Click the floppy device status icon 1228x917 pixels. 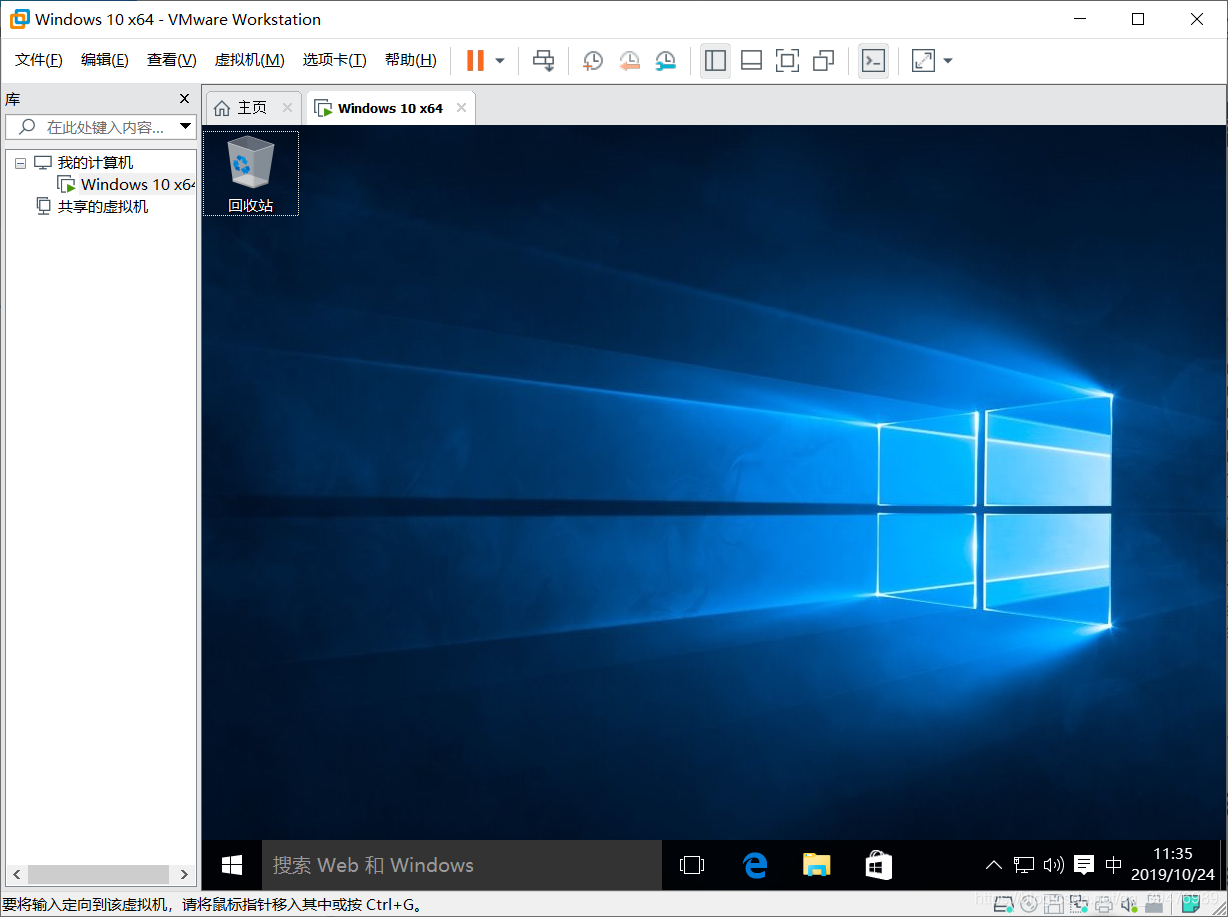tap(1053, 904)
